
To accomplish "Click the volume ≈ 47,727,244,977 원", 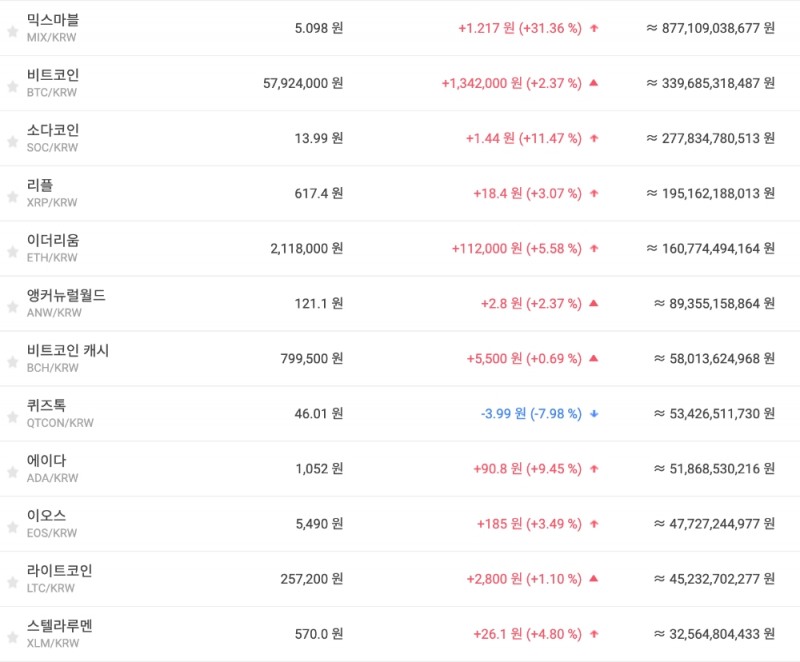I will 714,524.
